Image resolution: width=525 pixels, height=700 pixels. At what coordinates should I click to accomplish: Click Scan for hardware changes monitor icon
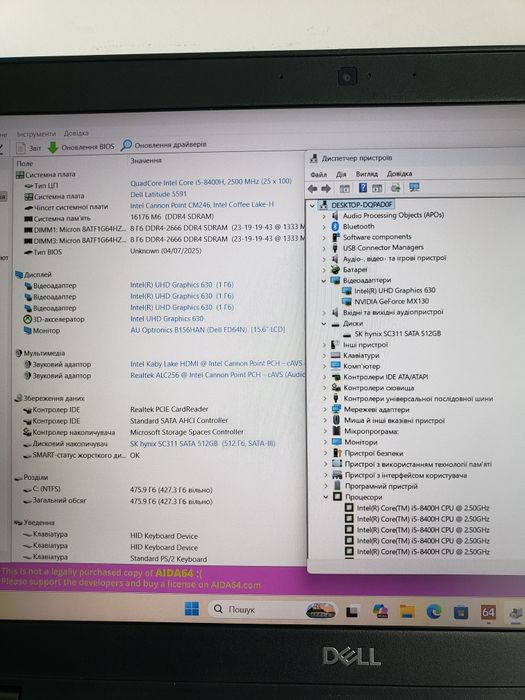(x=414, y=188)
